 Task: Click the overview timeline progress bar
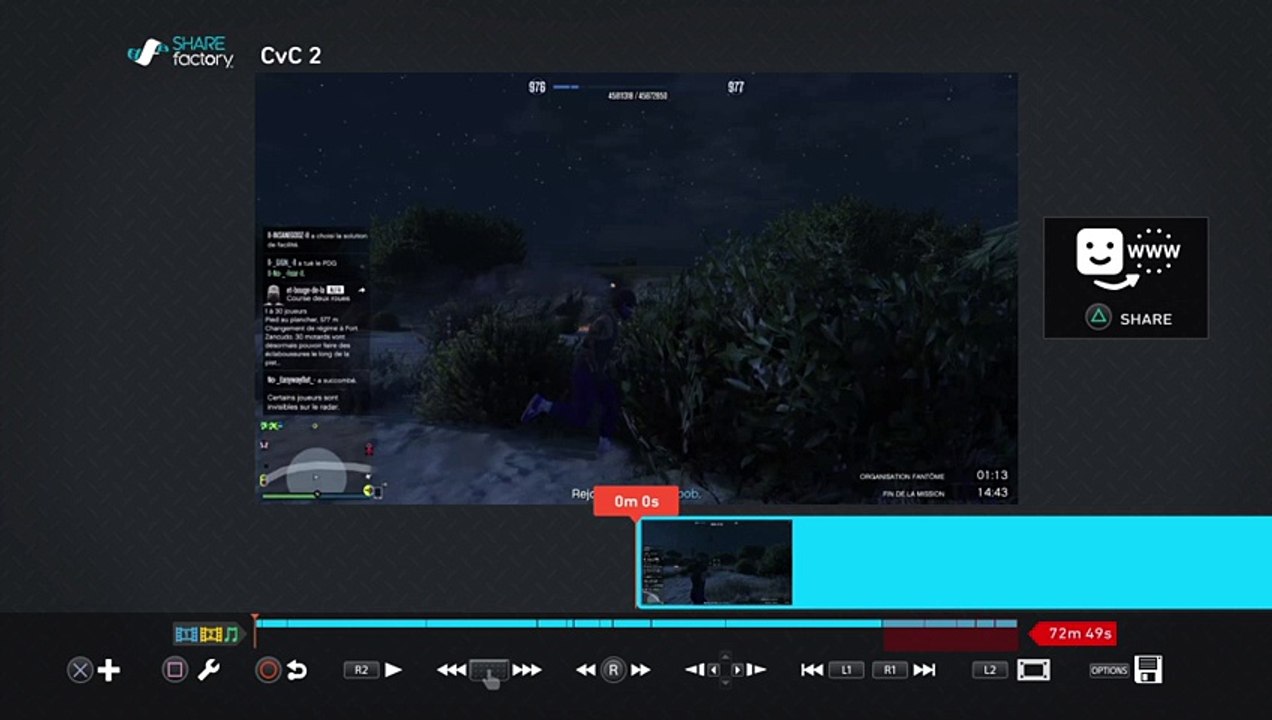636,623
